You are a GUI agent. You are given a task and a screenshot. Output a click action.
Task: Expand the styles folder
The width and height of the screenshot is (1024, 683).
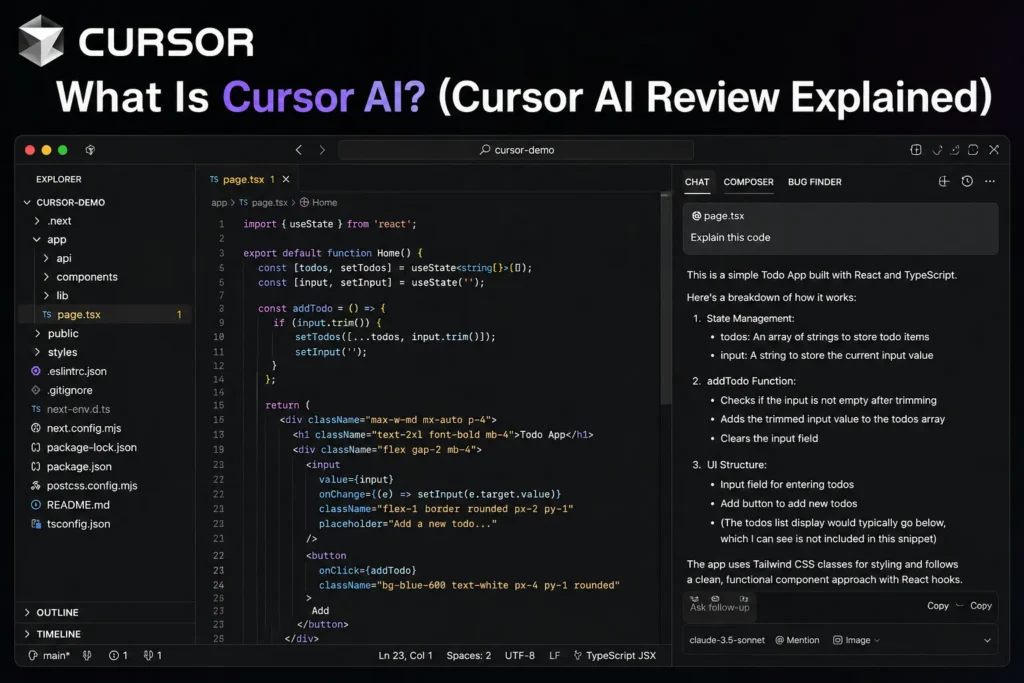37,352
